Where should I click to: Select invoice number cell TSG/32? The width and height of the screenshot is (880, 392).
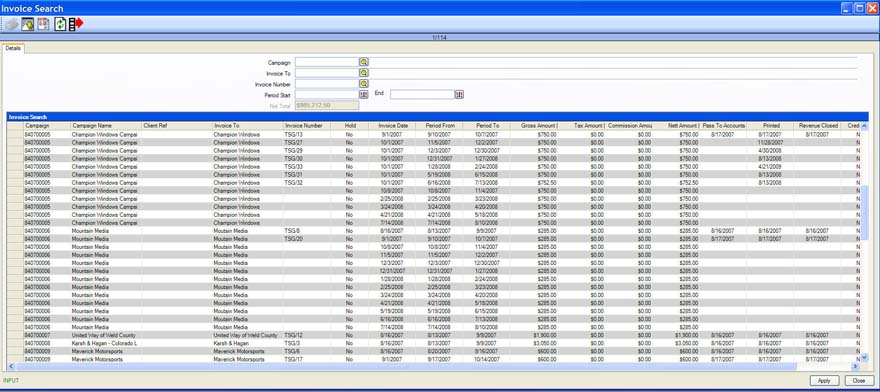[x=306, y=183]
